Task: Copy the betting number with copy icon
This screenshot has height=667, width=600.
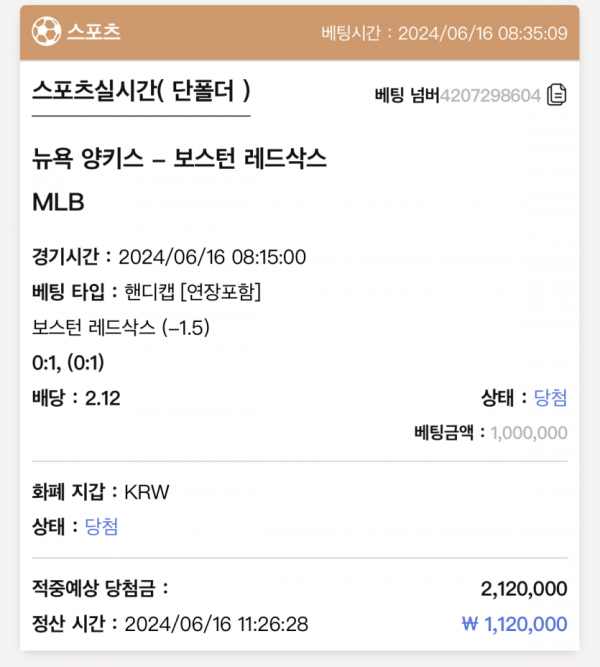Action: [x=557, y=96]
